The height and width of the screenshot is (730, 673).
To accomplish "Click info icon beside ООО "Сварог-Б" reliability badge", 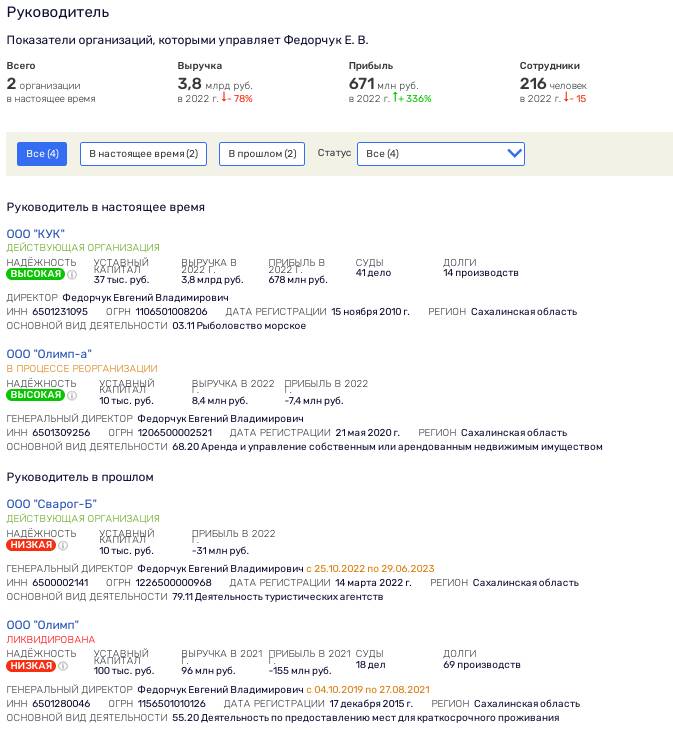I will (63, 546).
